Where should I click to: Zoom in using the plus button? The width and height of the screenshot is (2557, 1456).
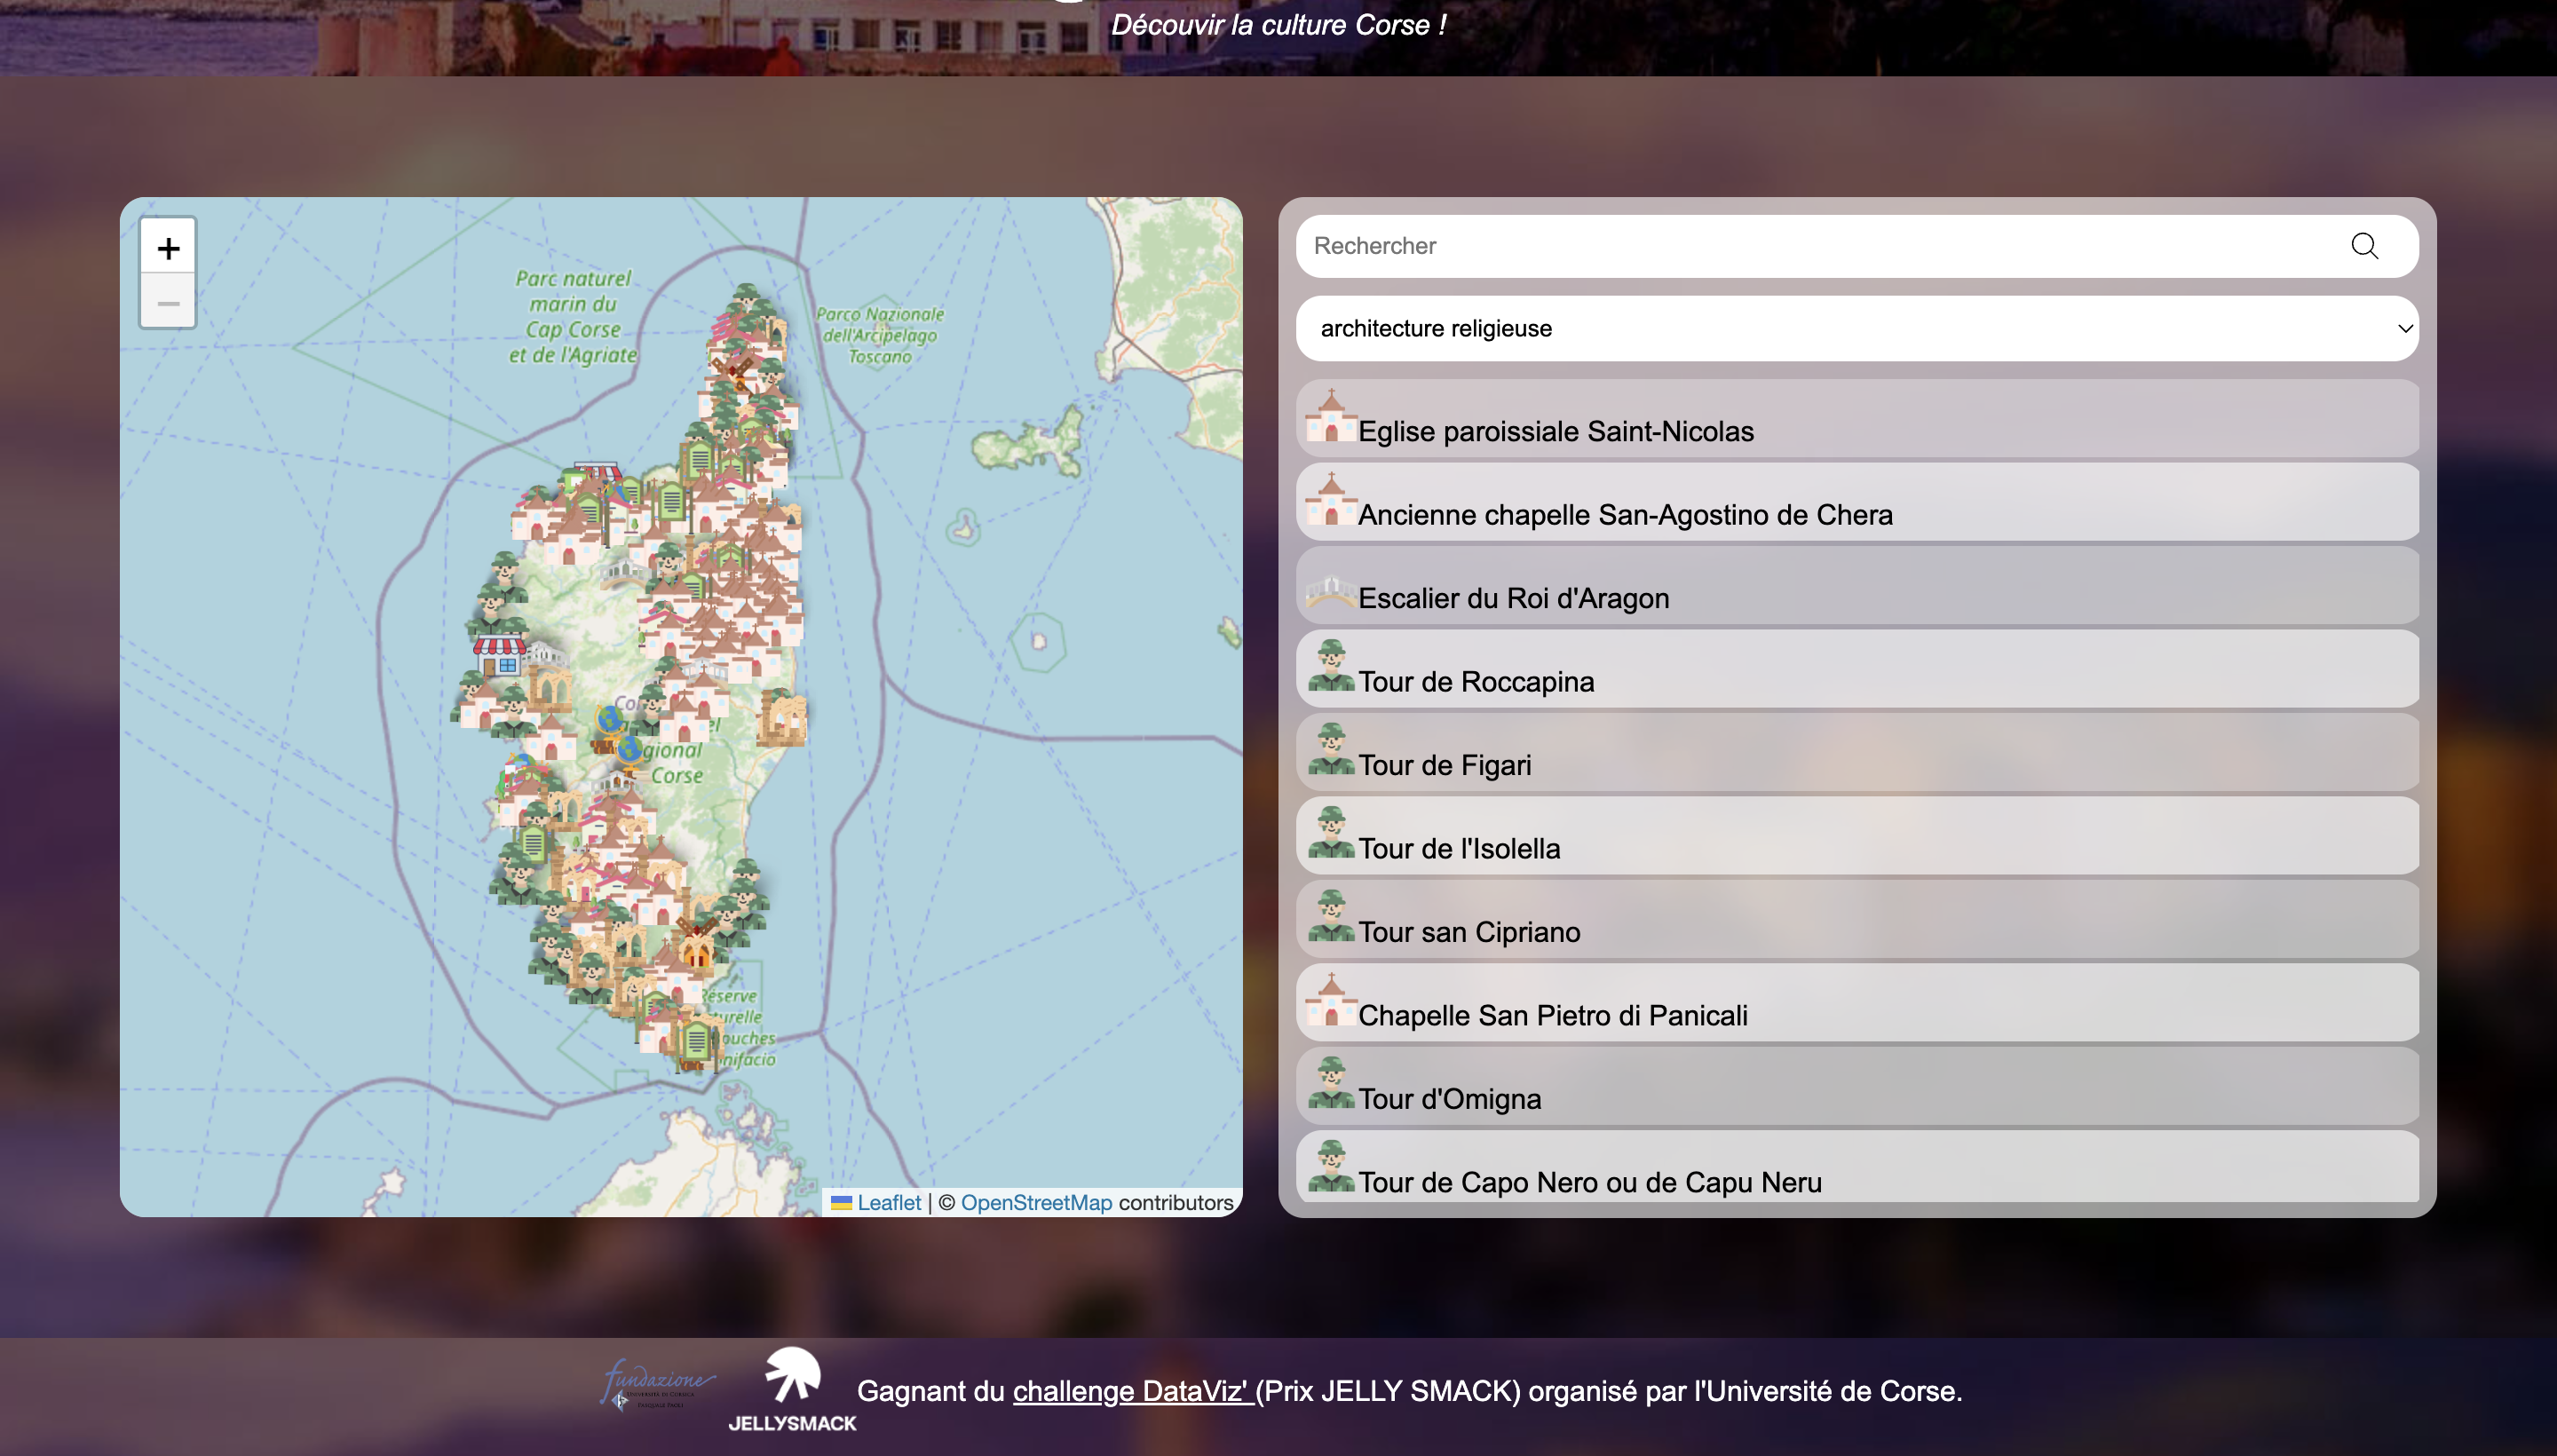click(x=167, y=247)
